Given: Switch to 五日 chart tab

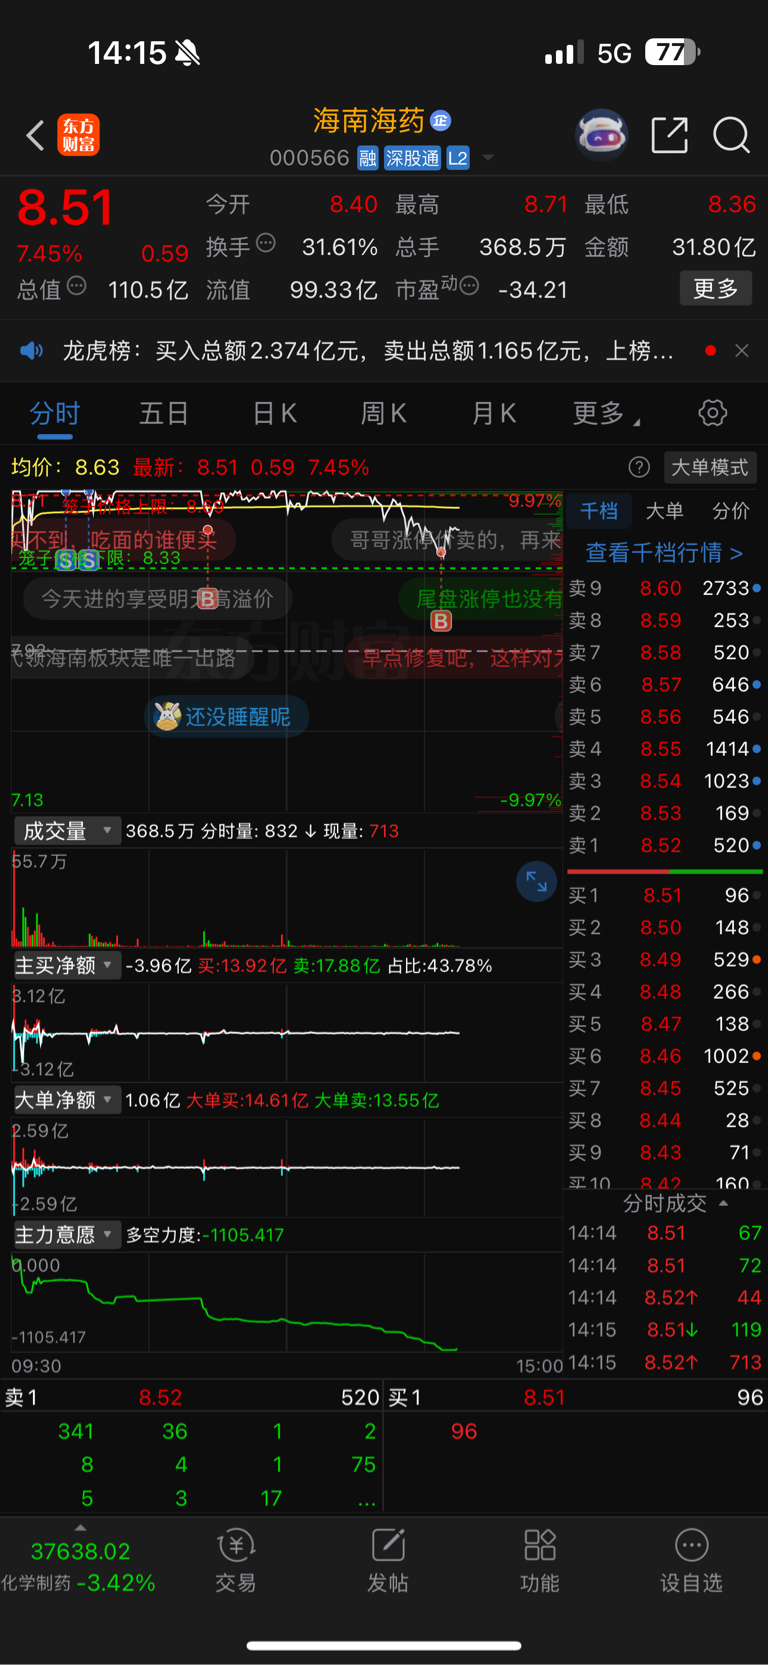Looking at the screenshot, I should (x=164, y=414).
